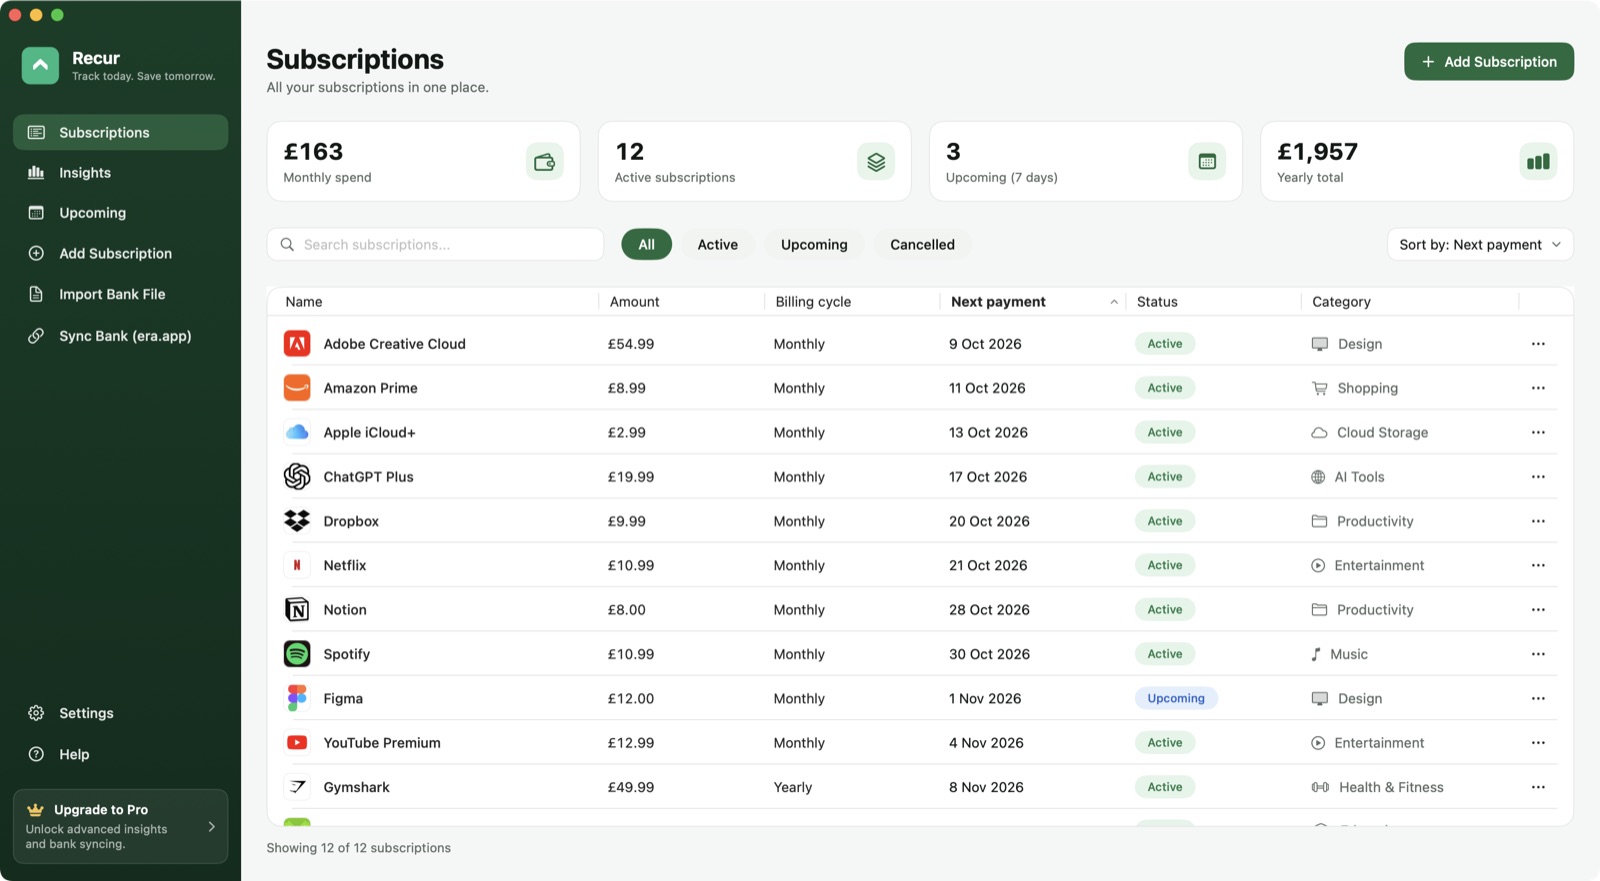
Task: Sort by the Billing cycle column header
Action: click(x=813, y=302)
